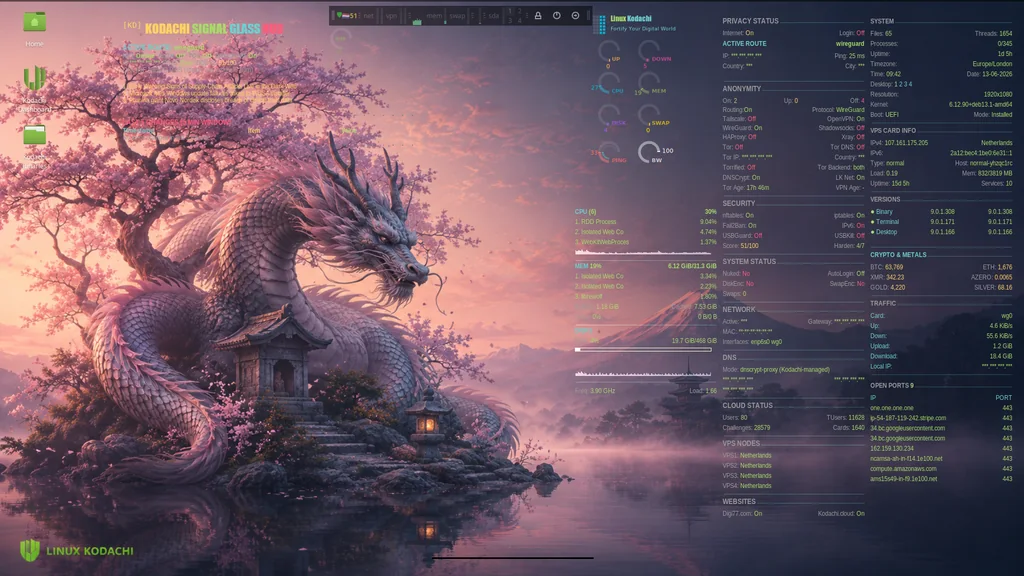The height and width of the screenshot is (576, 1024).
Task: Click the 'VPS4: Netherlands' node entry
Action: point(746,485)
